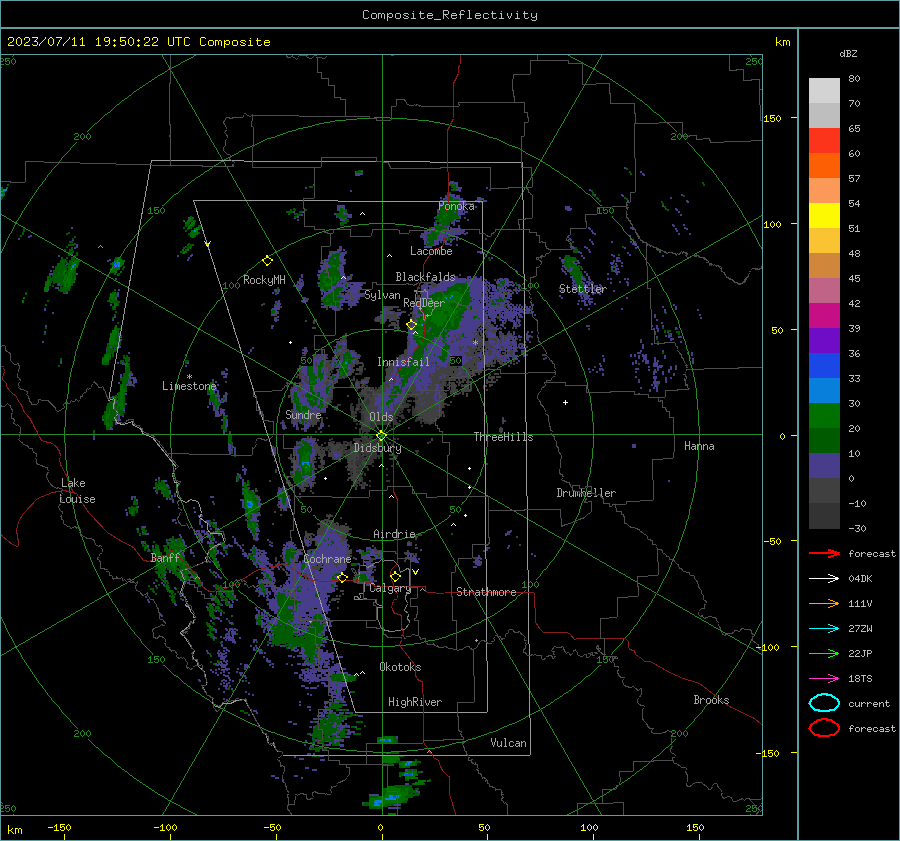Click the Cochrane city label
Screen dimensions: 900x841
(327, 559)
